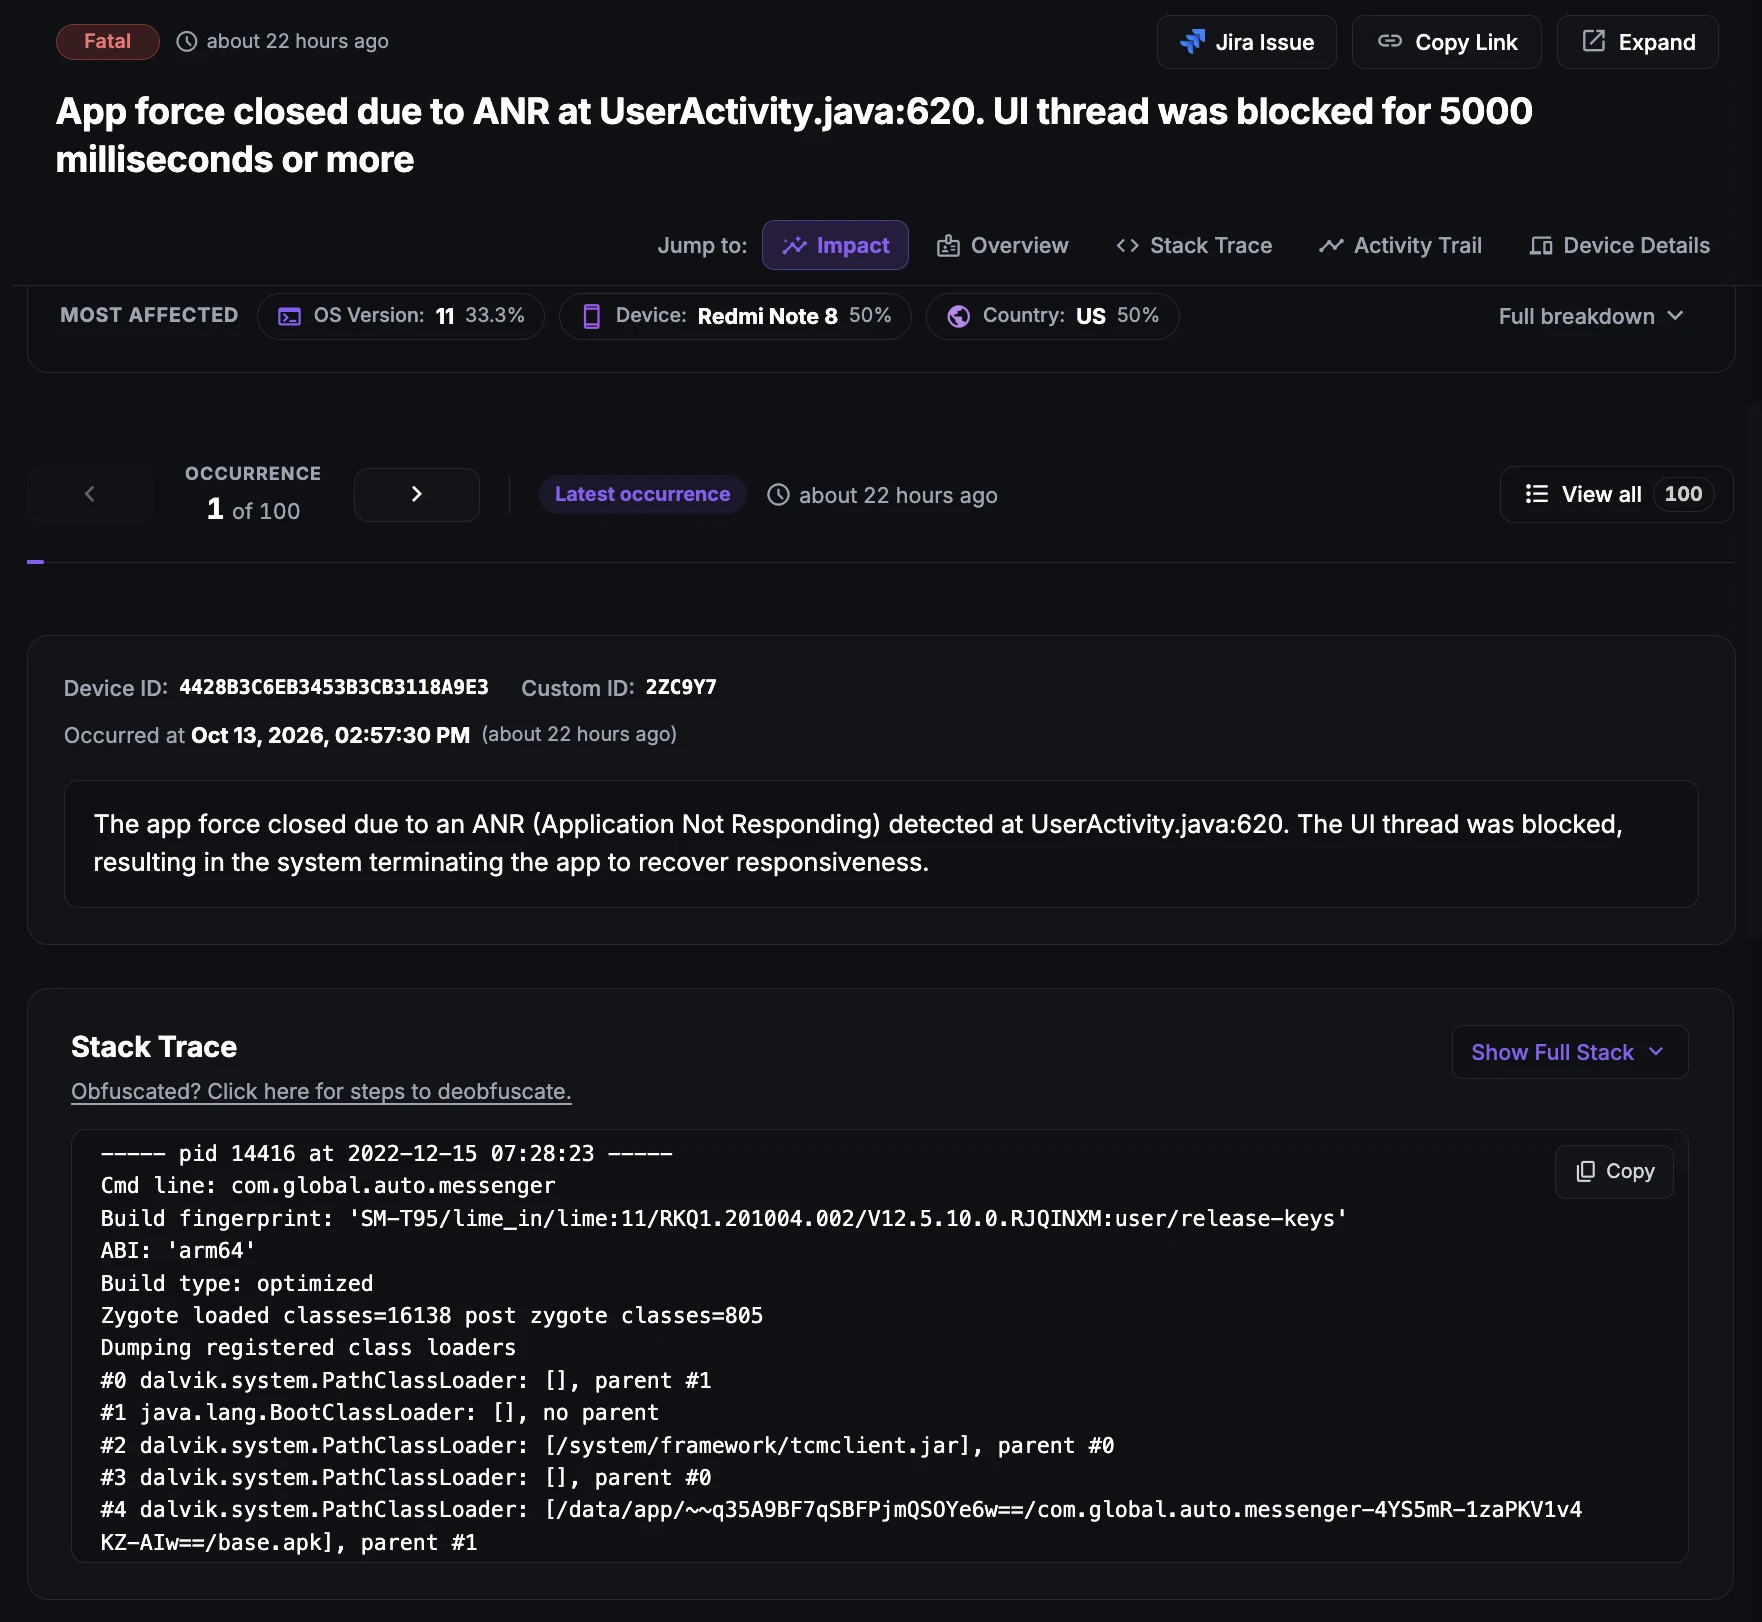Open the deobfuscate steps link
The height and width of the screenshot is (1622, 1762).
click(321, 1091)
